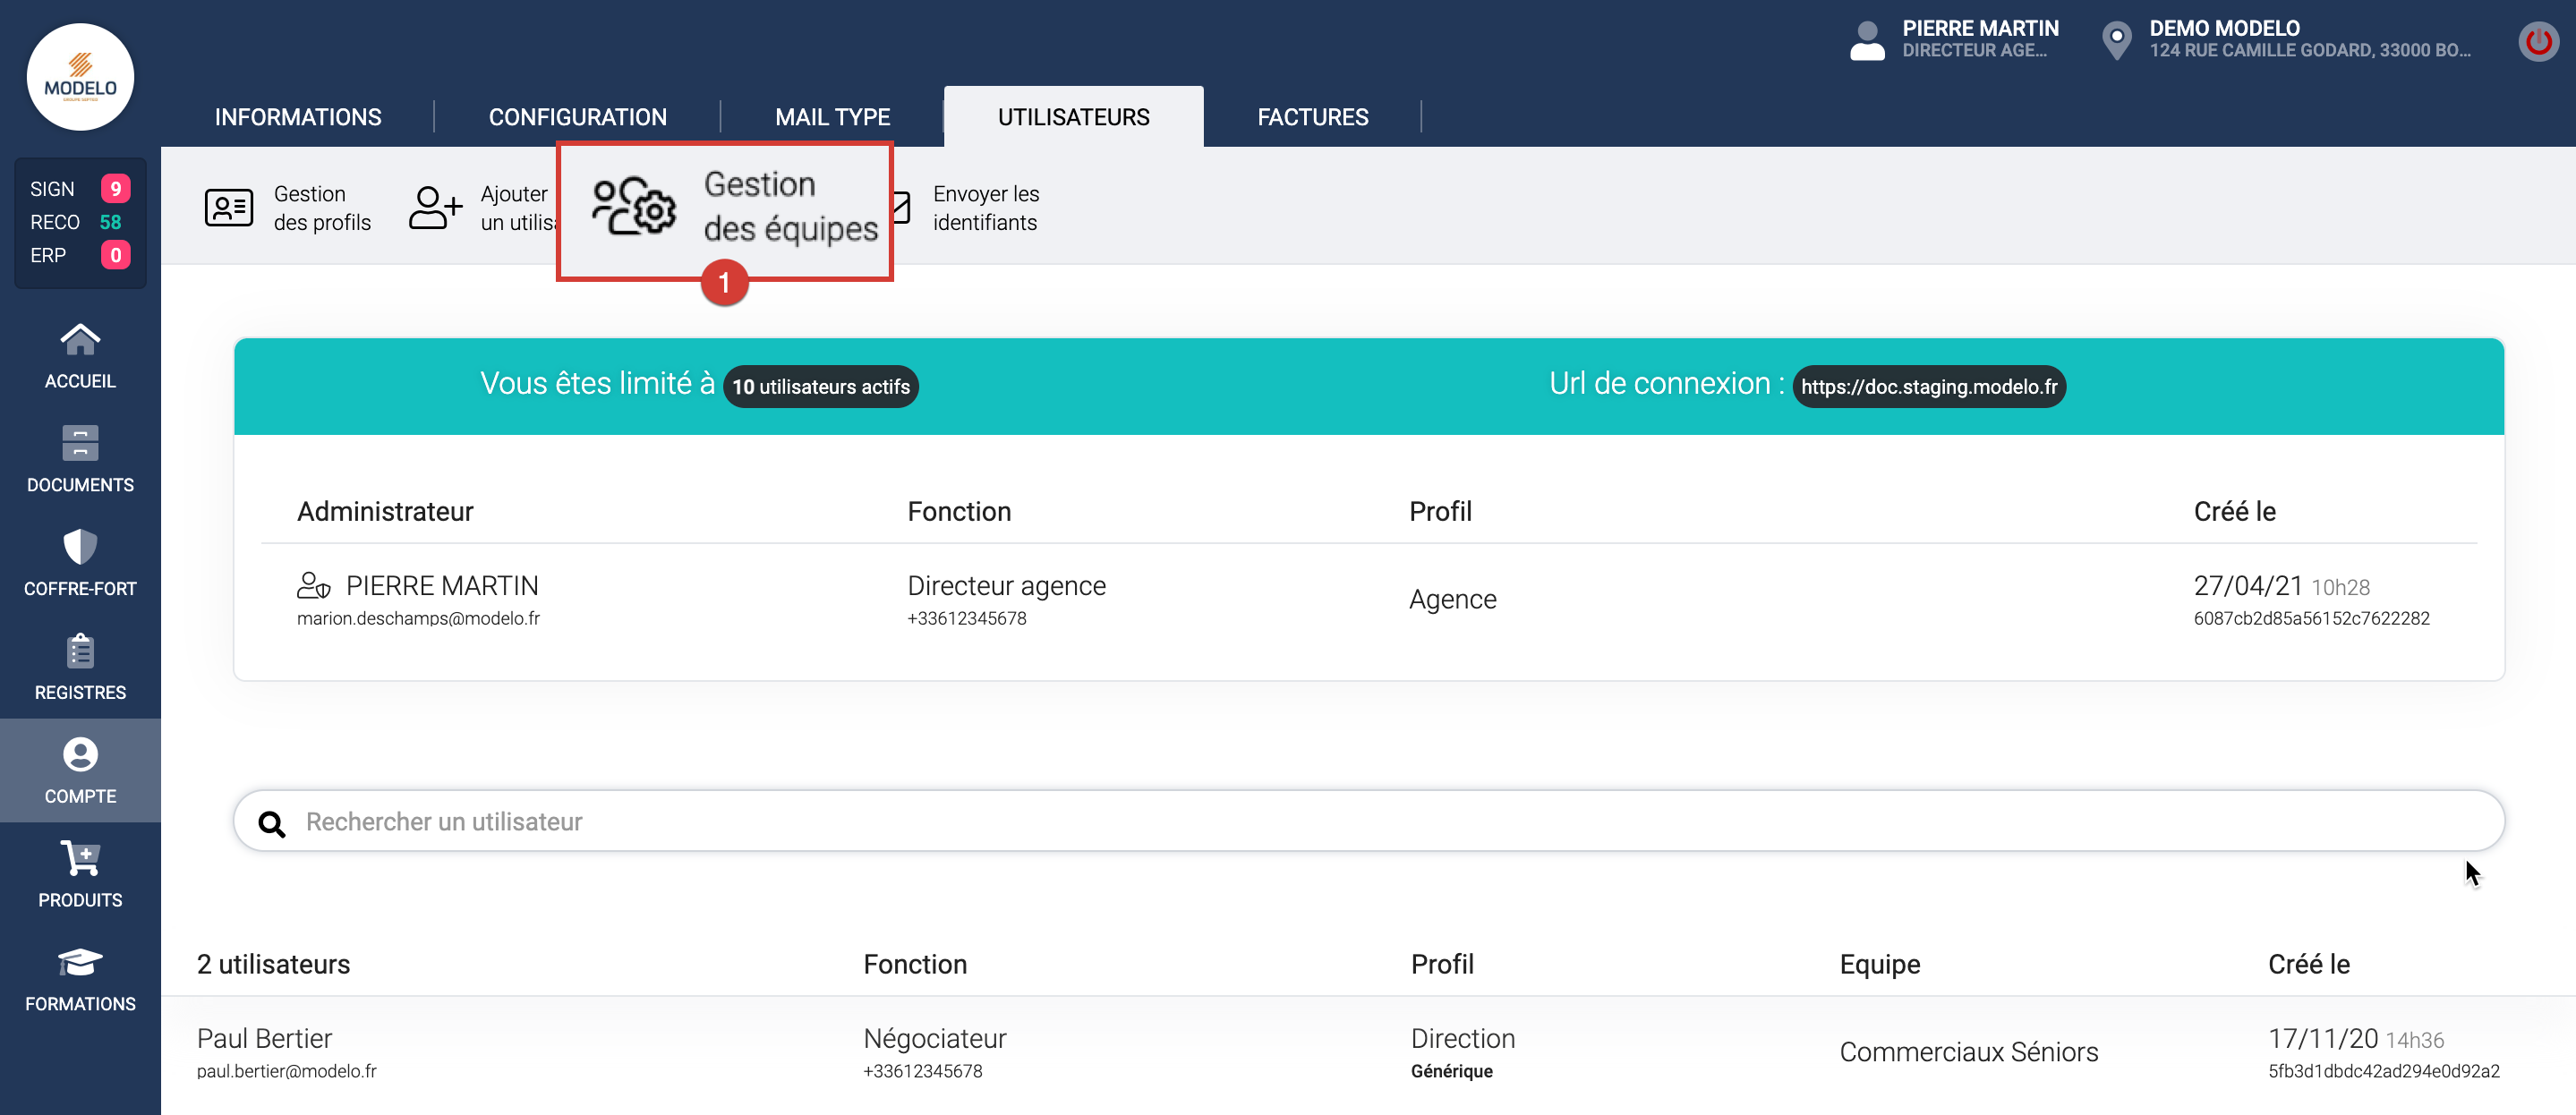Open the Mail Type tab
The image size is (2576, 1115).
832,117
